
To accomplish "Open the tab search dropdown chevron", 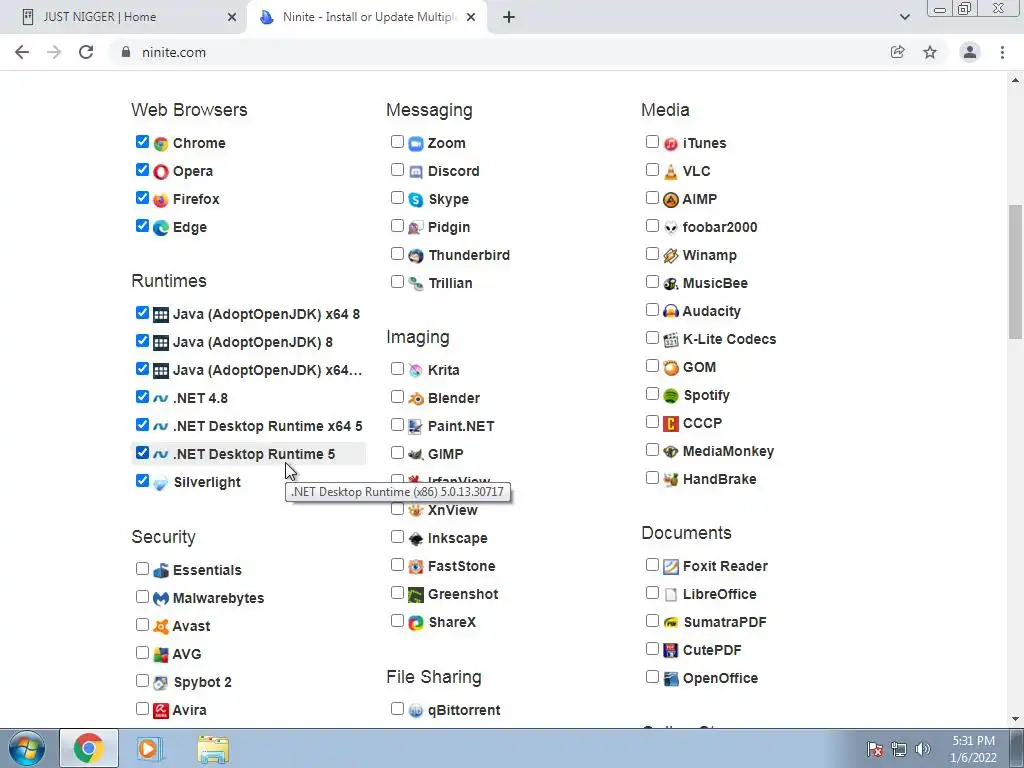I will pos(904,17).
